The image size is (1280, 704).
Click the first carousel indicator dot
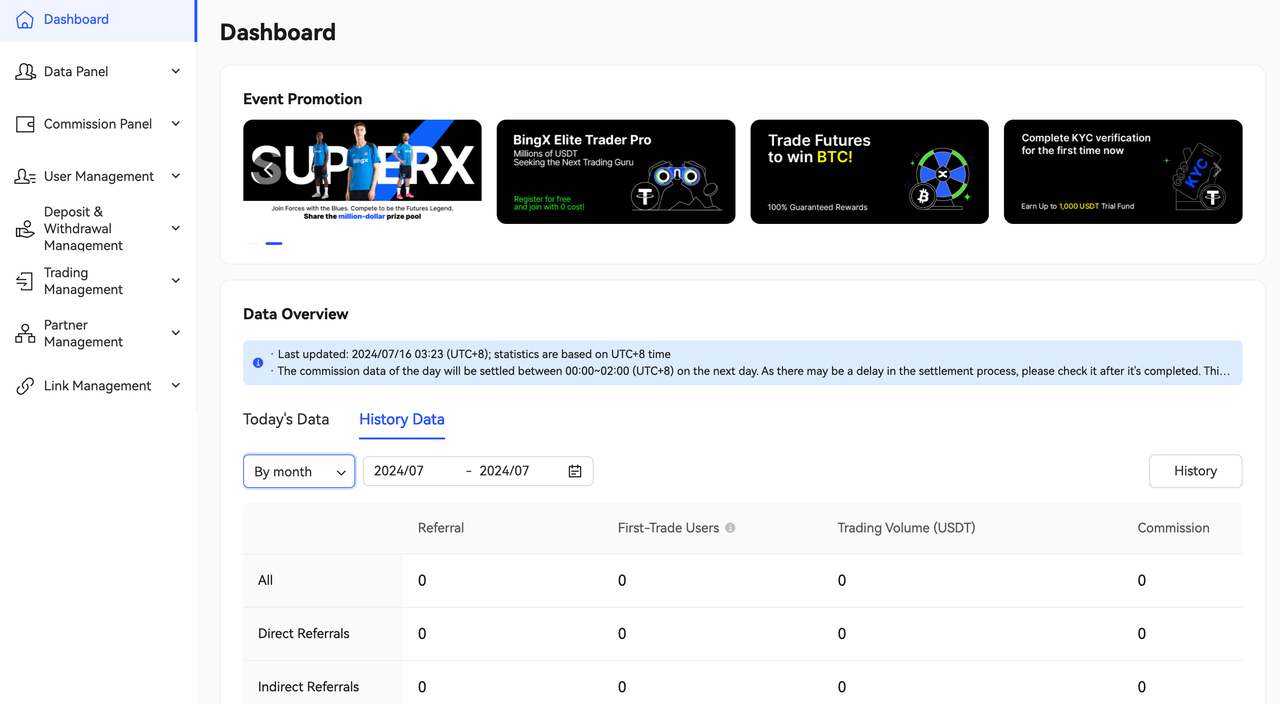[252, 243]
